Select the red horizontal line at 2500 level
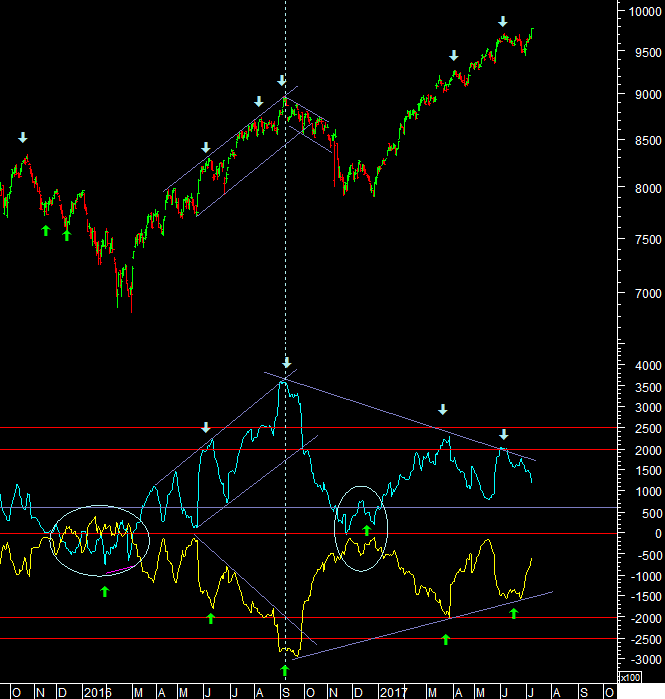Image resolution: width=665 pixels, height=699 pixels. pos(308,428)
